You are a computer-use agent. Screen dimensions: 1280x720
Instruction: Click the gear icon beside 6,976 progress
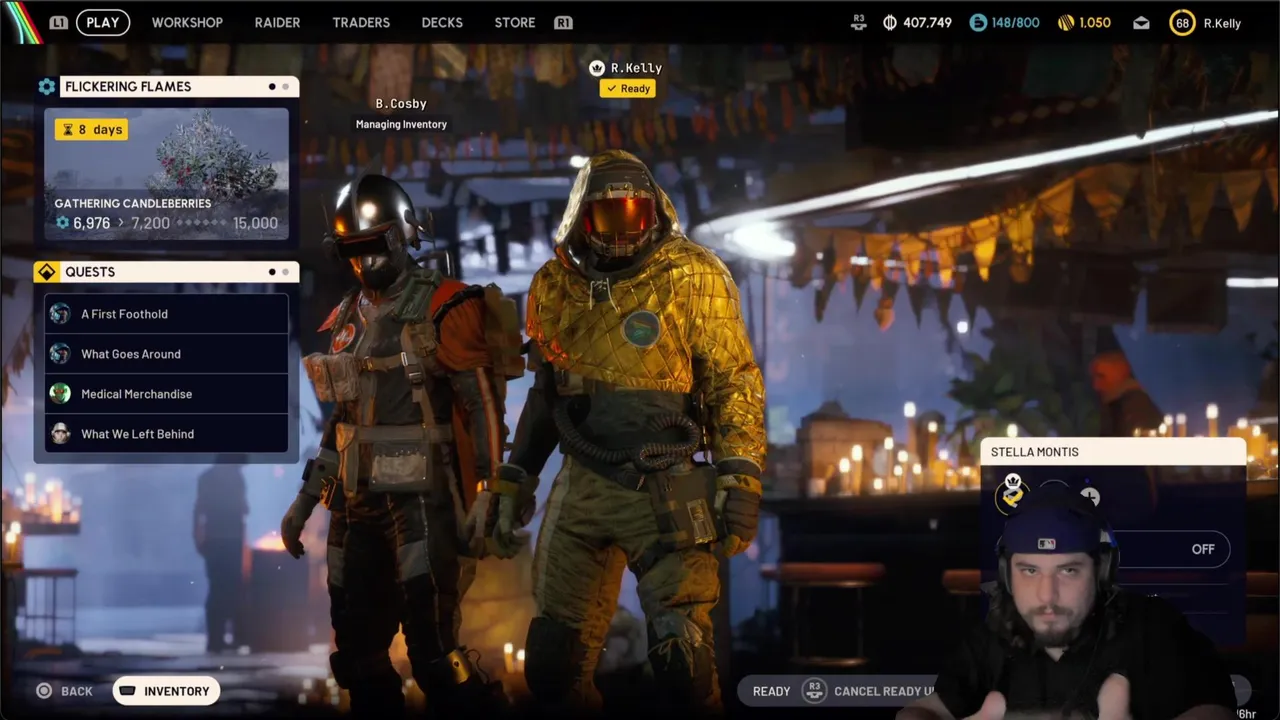62,223
